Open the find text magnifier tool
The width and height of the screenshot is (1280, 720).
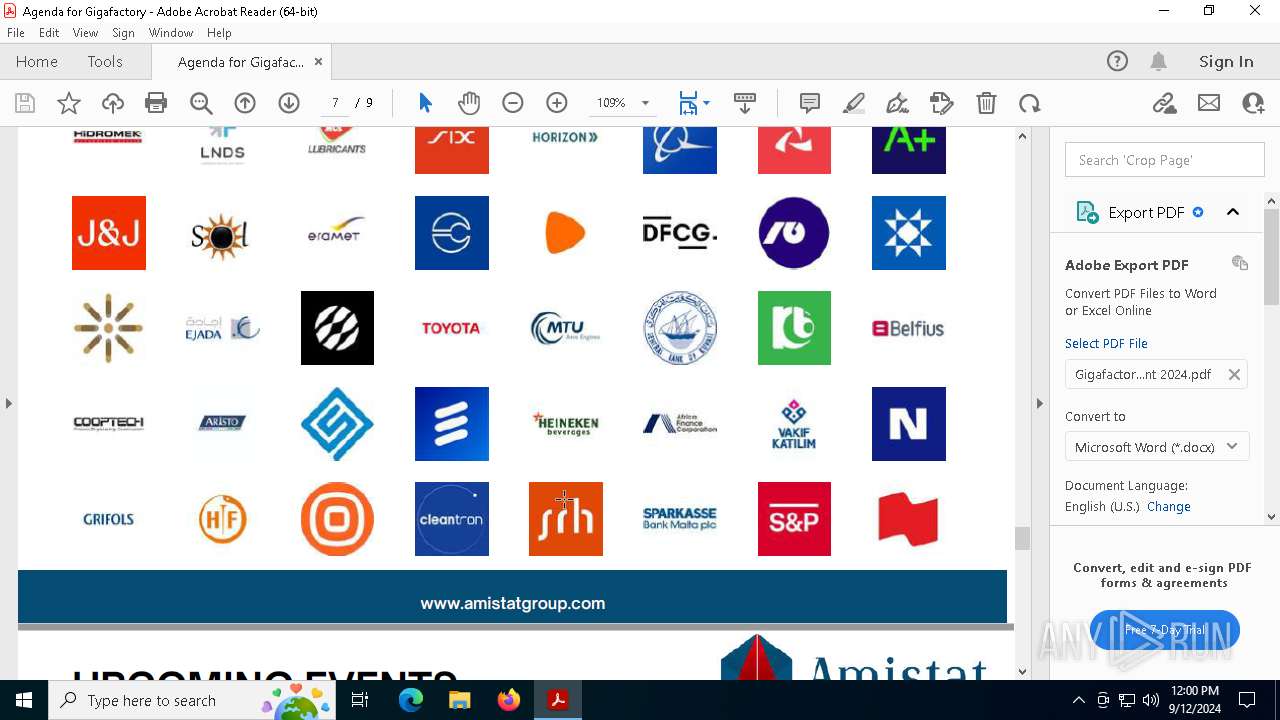(x=201, y=103)
